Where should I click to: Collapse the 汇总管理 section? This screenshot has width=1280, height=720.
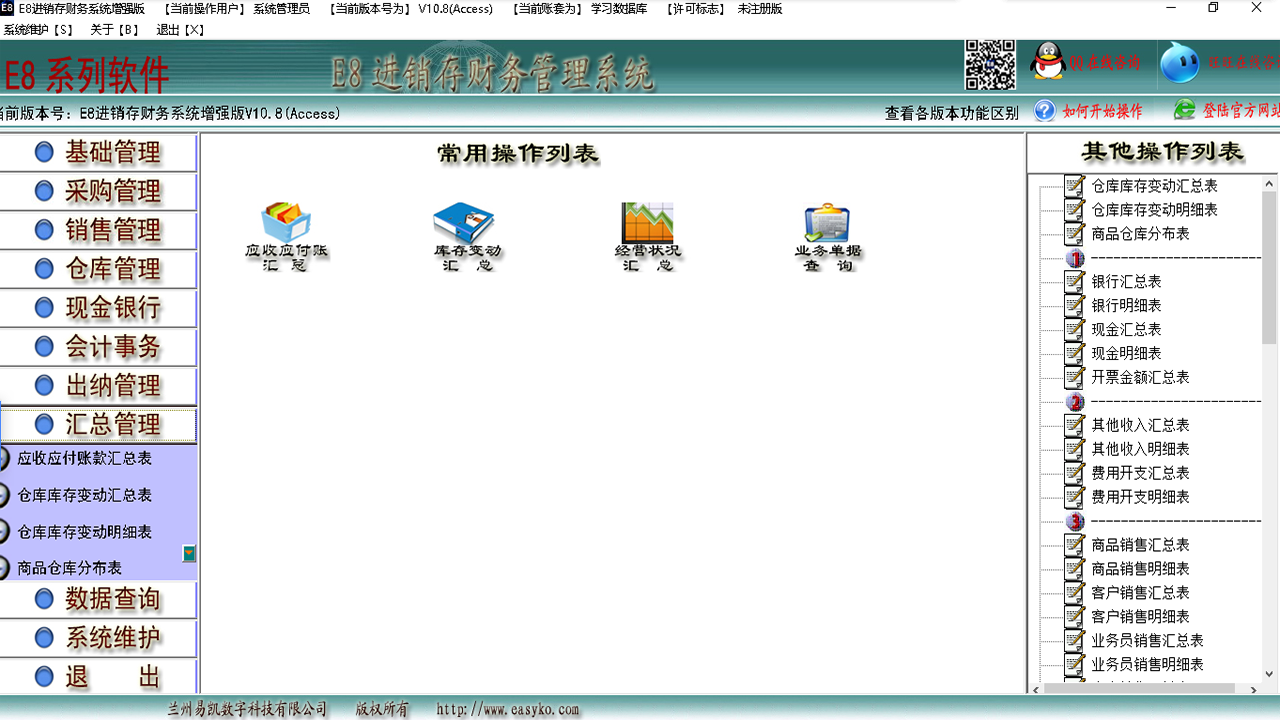click(97, 424)
